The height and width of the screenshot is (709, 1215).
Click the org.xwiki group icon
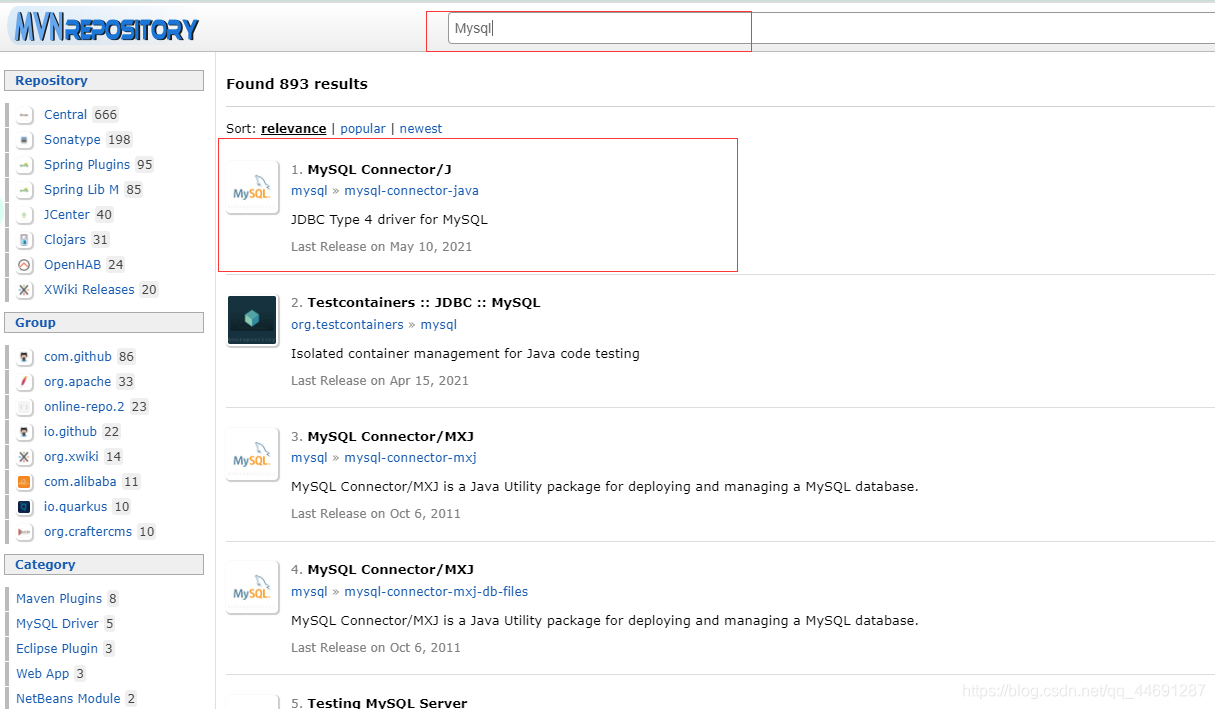click(x=25, y=457)
